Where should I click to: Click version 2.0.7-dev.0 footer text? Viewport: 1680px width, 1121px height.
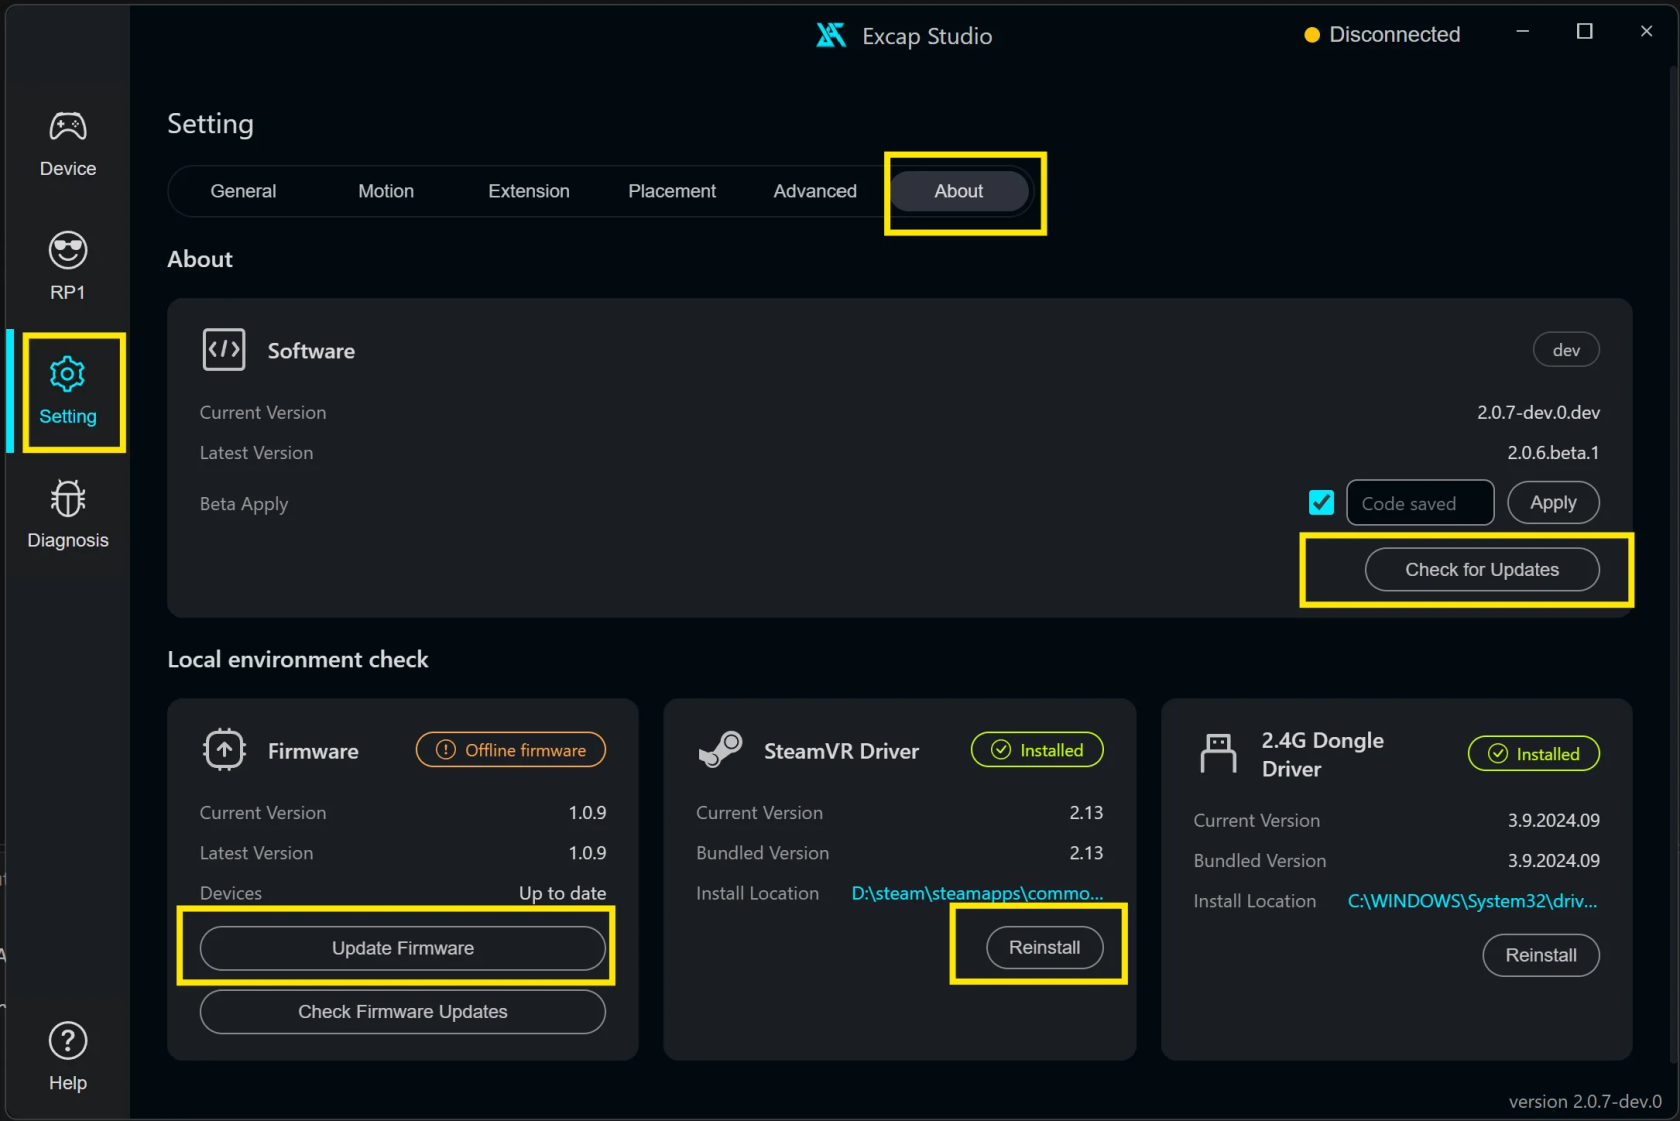click(x=1585, y=1101)
